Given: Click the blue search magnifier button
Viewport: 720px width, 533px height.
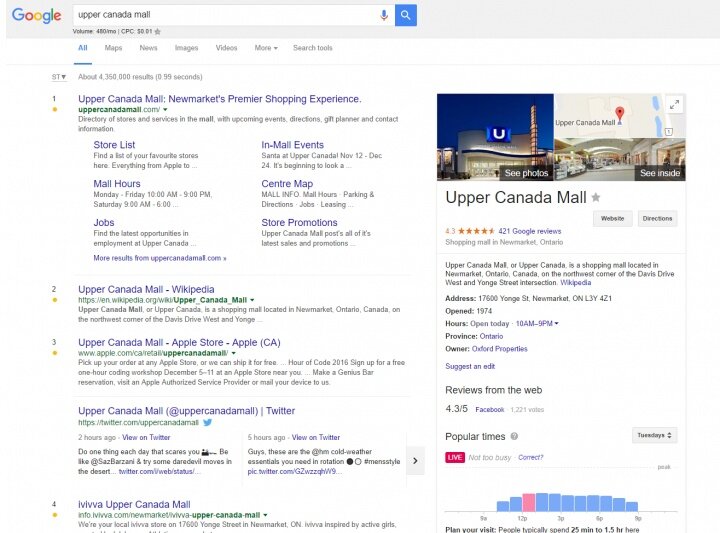Looking at the screenshot, I should (x=405, y=15).
